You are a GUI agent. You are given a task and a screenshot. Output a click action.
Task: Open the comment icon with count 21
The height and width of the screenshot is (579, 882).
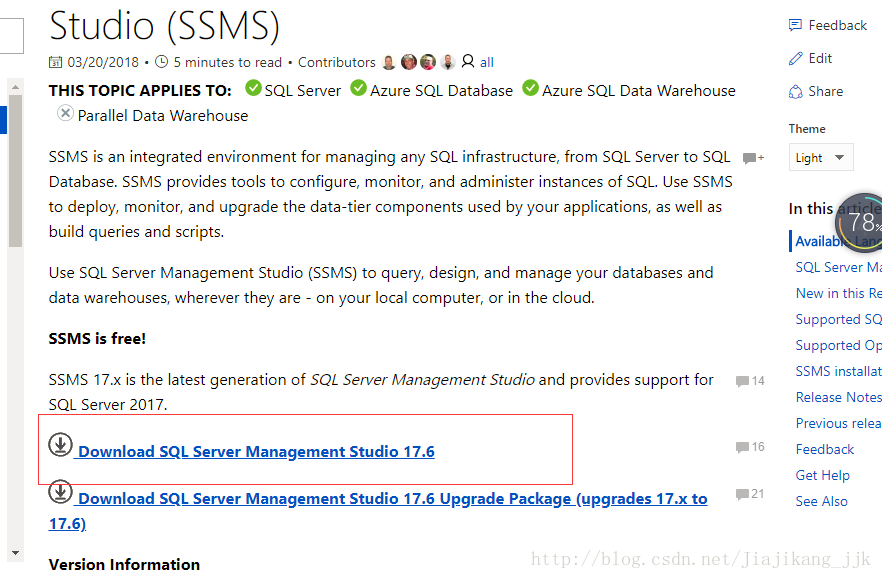tap(742, 494)
